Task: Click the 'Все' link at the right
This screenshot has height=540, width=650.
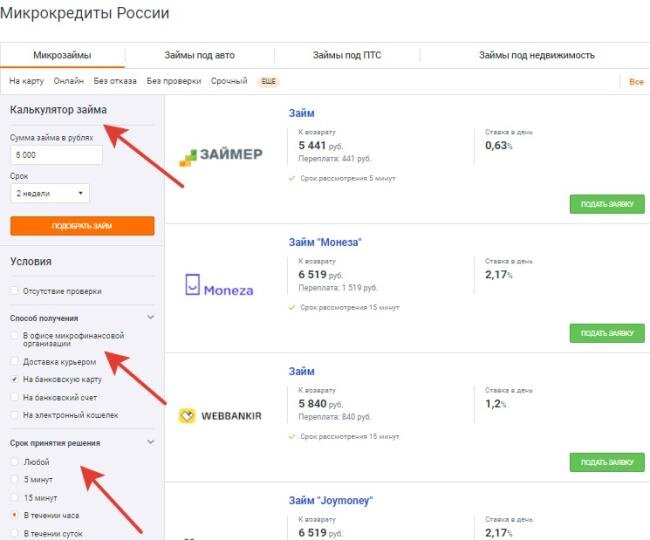Action: point(636,81)
